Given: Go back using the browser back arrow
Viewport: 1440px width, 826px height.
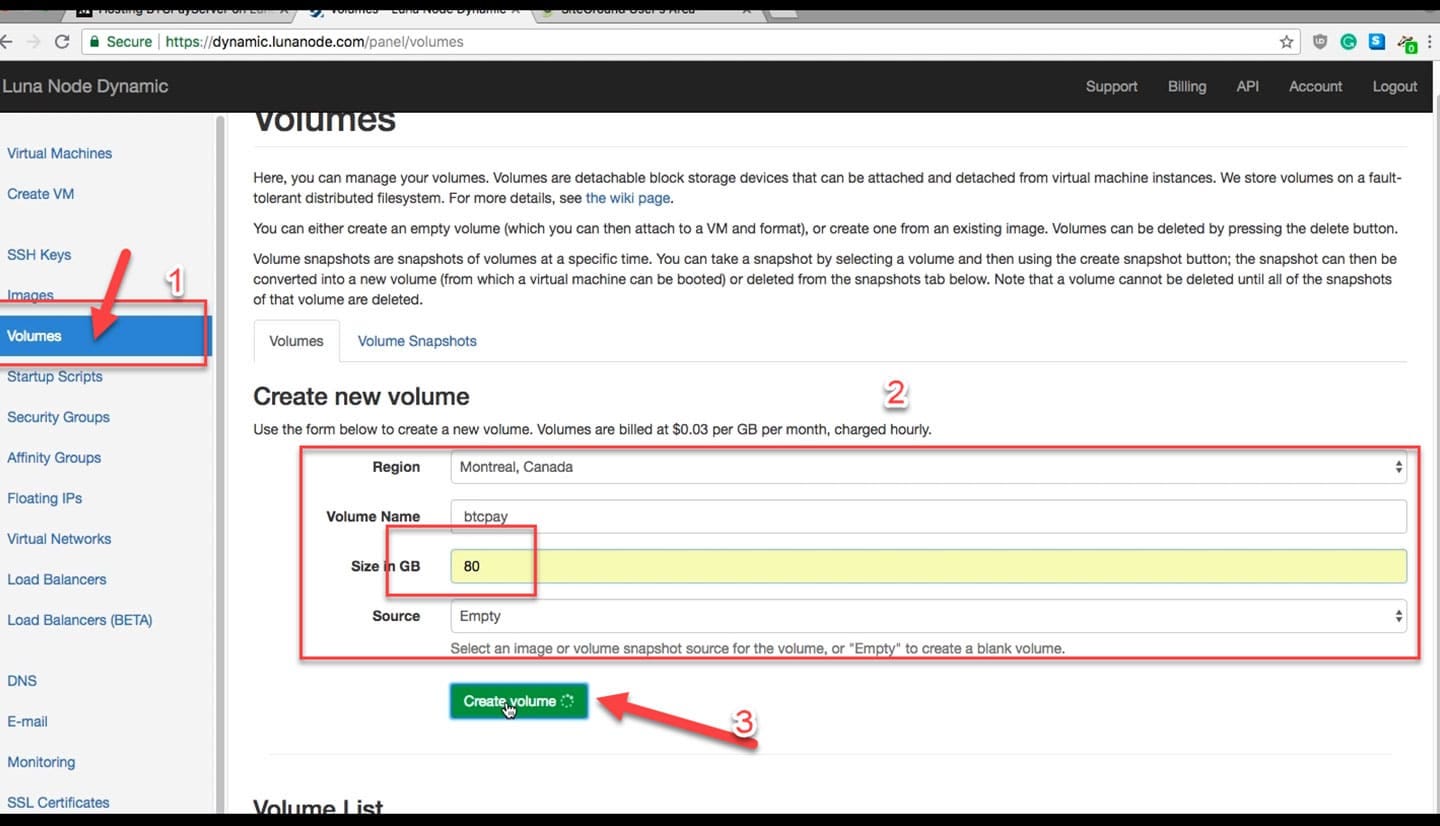Looking at the screenshot, I should (5, 42).
